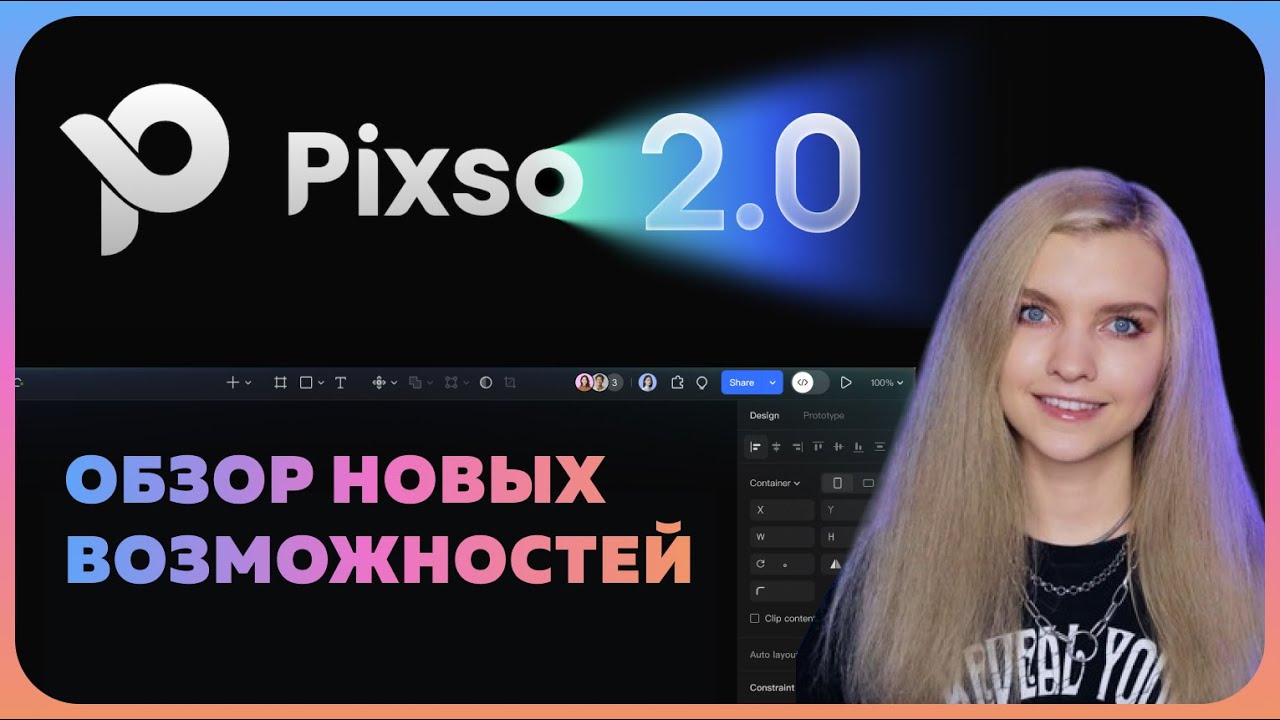Click the Play present prototype icon

pyautogui.click(x=846, y=383)
